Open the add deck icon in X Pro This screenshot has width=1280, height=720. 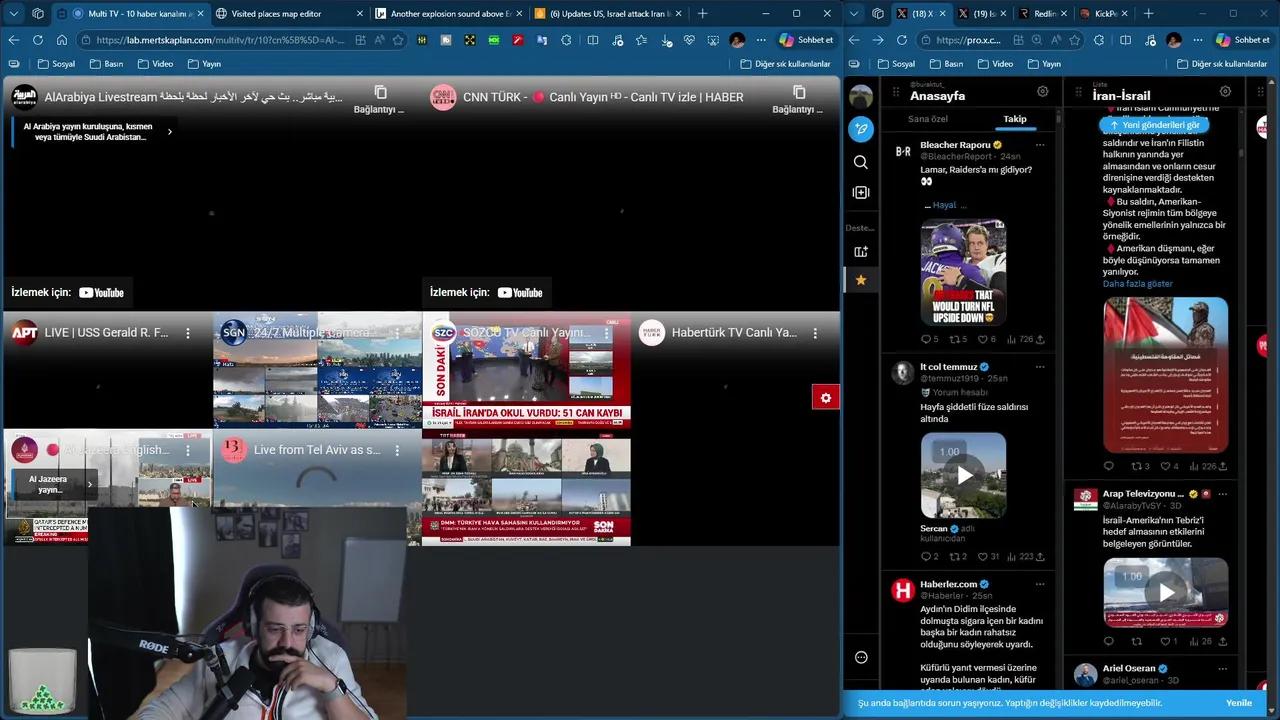861,252
